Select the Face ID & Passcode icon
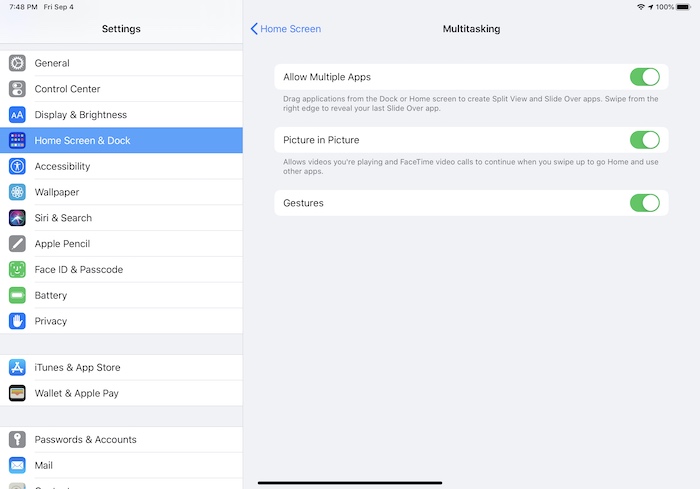 (x=17, y=269)
